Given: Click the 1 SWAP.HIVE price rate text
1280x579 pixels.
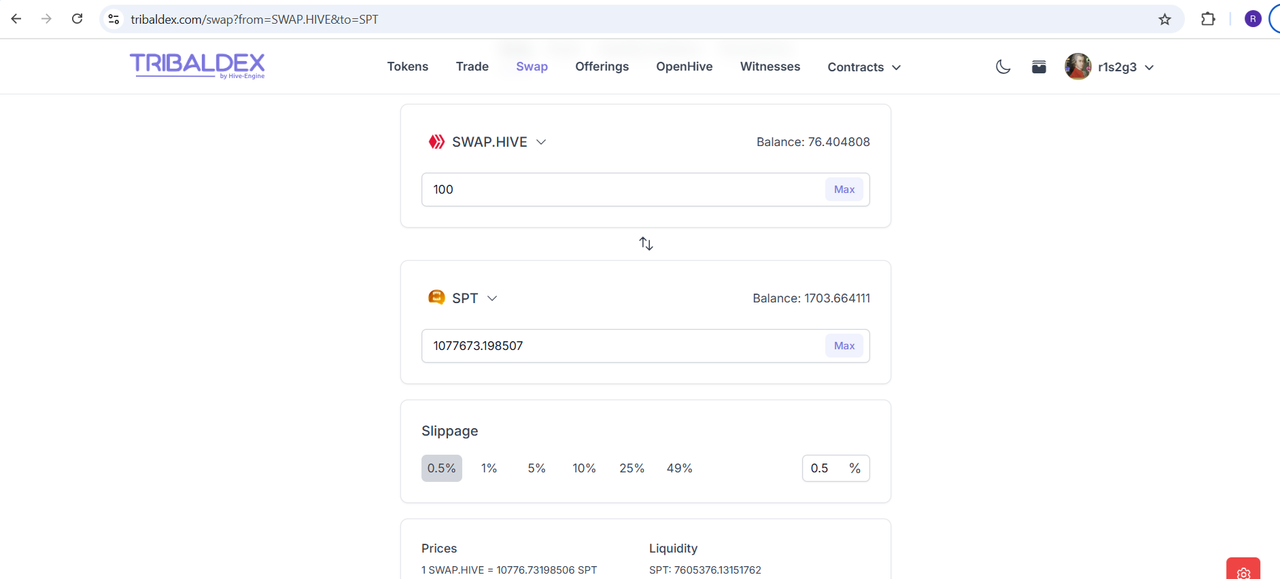Looking at the screenshot, I should [509, 570].
